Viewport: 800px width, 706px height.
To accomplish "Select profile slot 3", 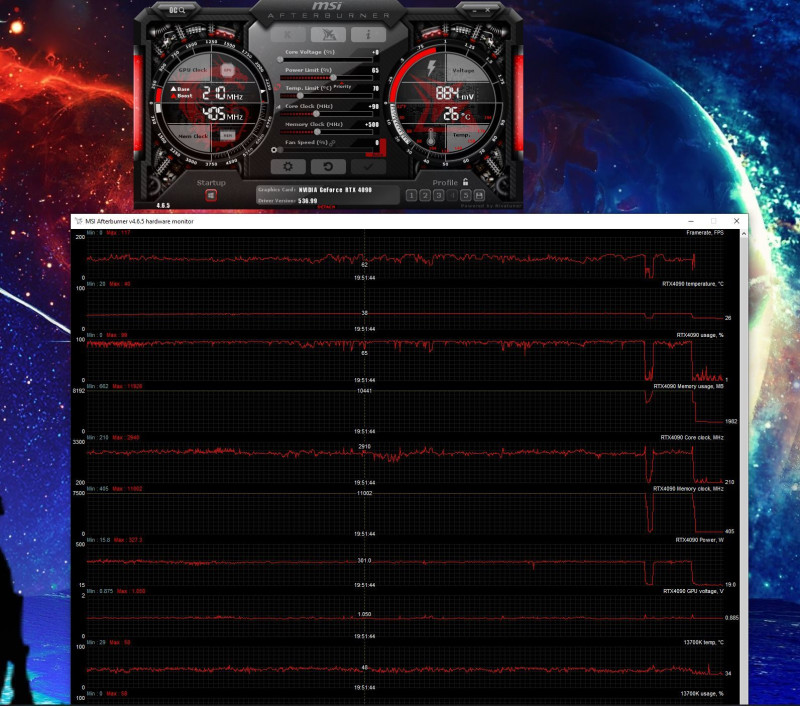I will pos(438,195).
